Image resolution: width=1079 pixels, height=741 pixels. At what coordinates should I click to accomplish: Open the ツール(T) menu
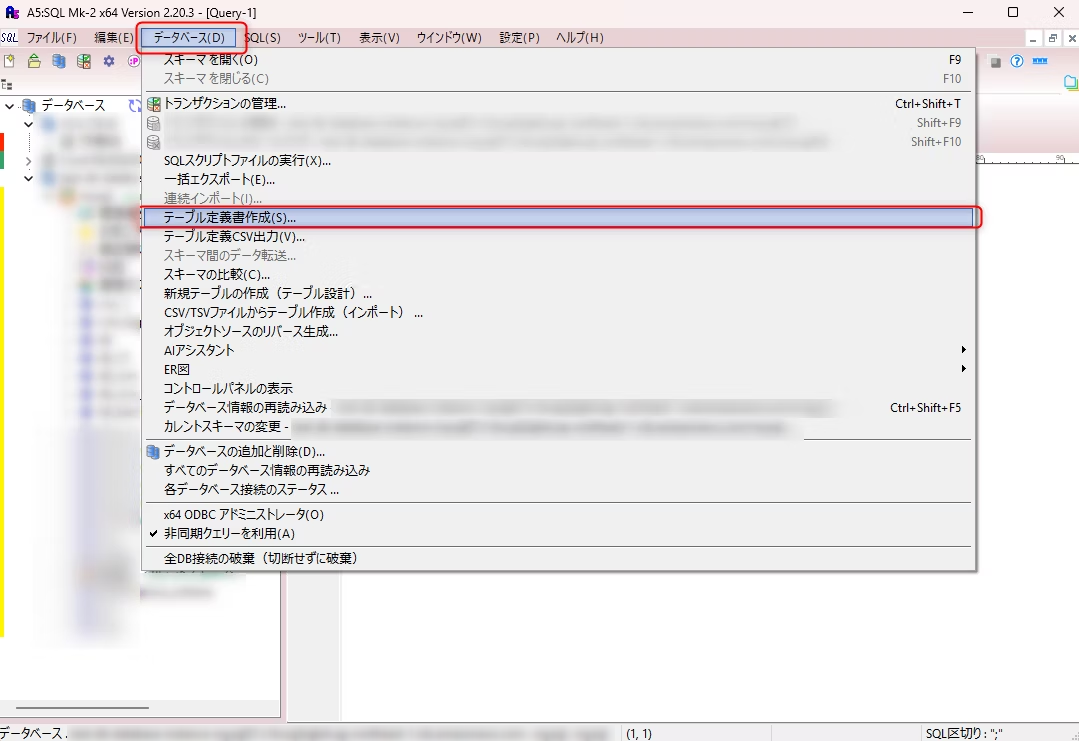click(319, 37)
